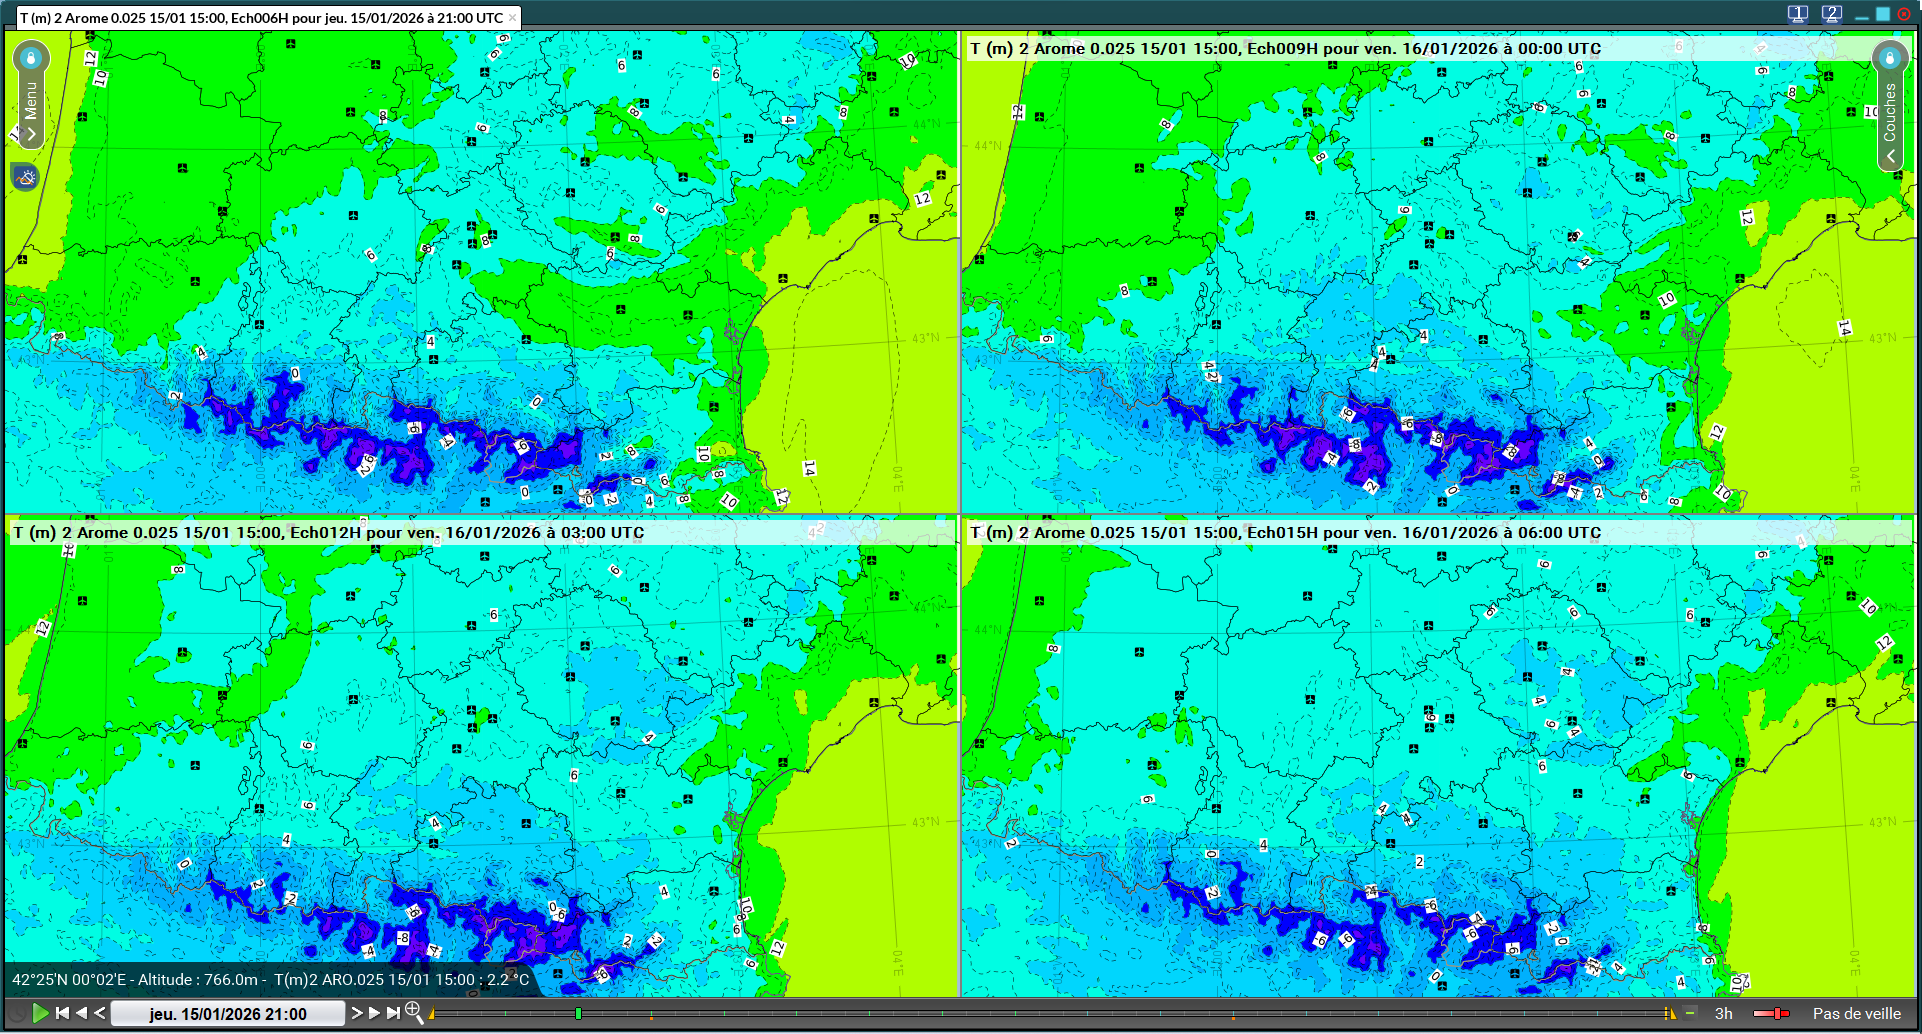Click the clock icon left of play
This screenshot has width=1922, height=1034.
16,1013
